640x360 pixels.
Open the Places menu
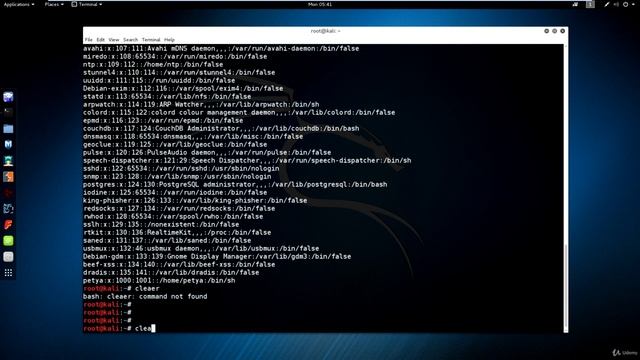coord(54,4)
